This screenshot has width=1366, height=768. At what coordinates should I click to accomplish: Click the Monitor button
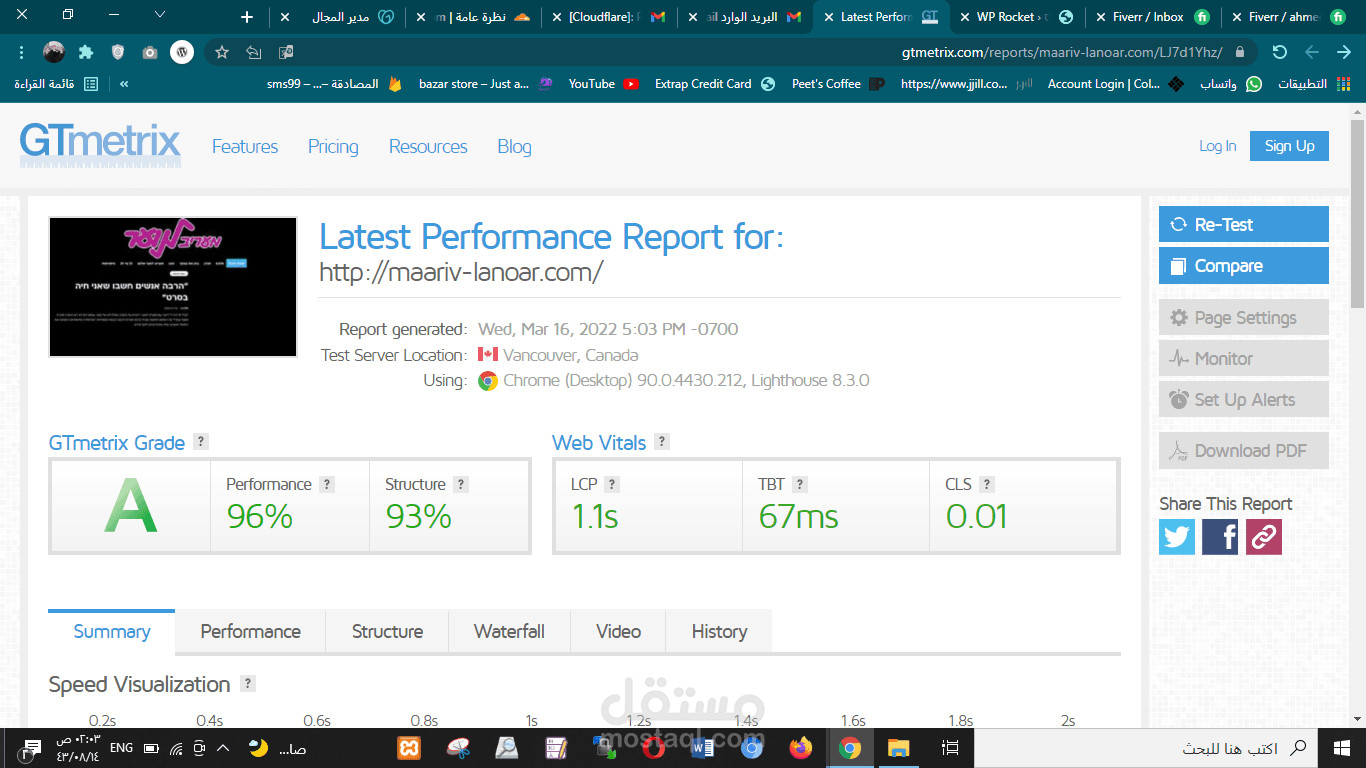[x=1243, y=359]
